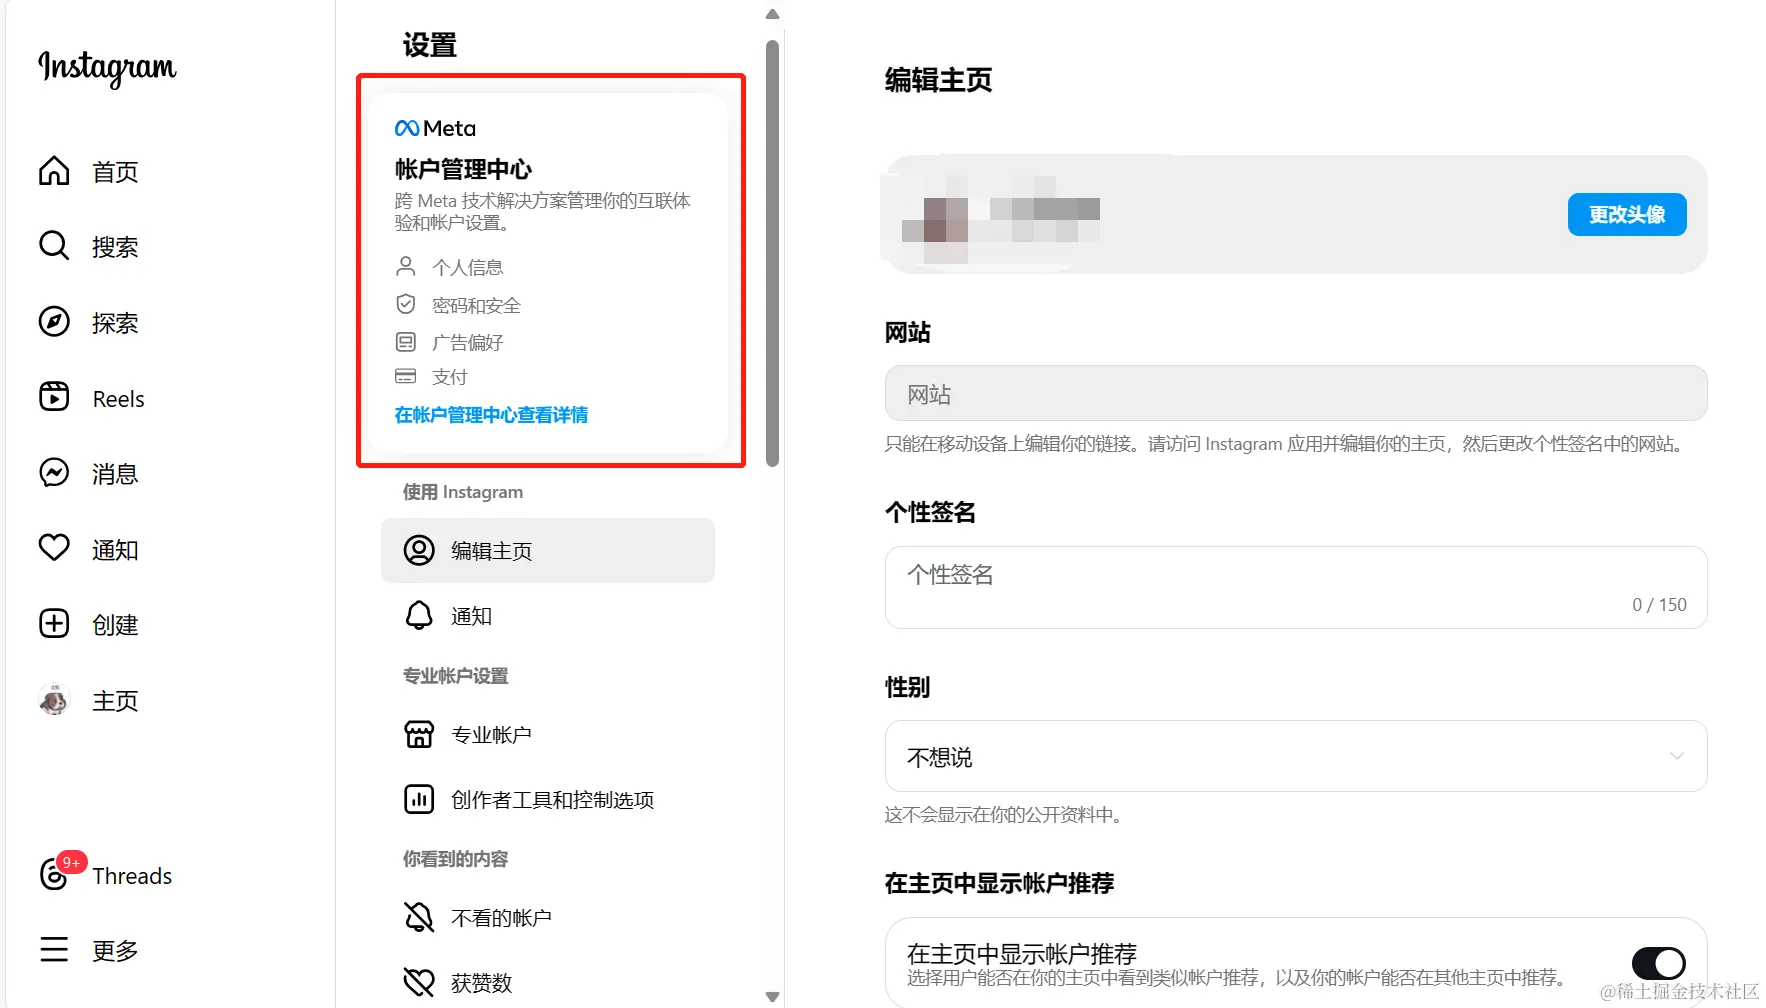
Task: Expand the chevron in the 性别 selector
Action: 1677,756
